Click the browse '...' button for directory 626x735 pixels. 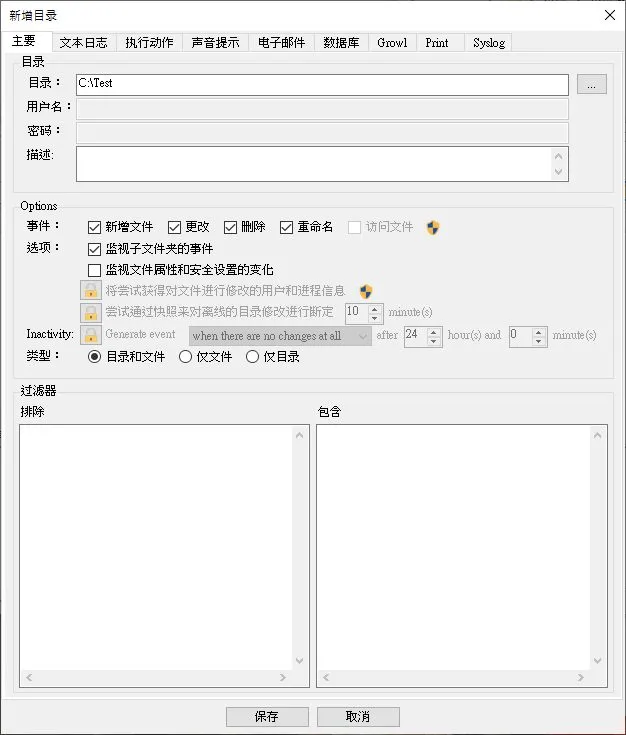[591, 84]
